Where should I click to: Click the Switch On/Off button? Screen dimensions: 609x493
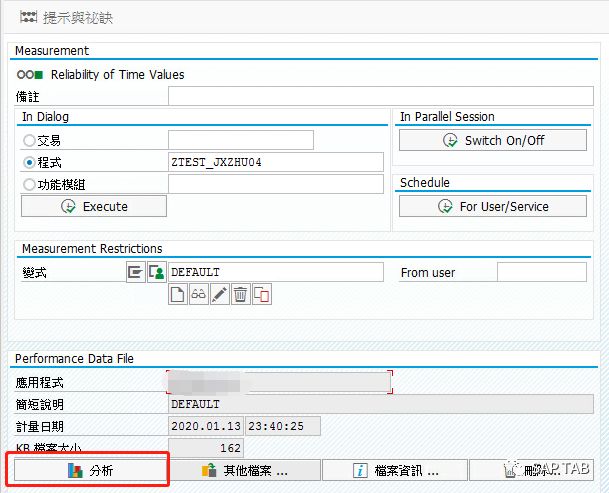493,140
